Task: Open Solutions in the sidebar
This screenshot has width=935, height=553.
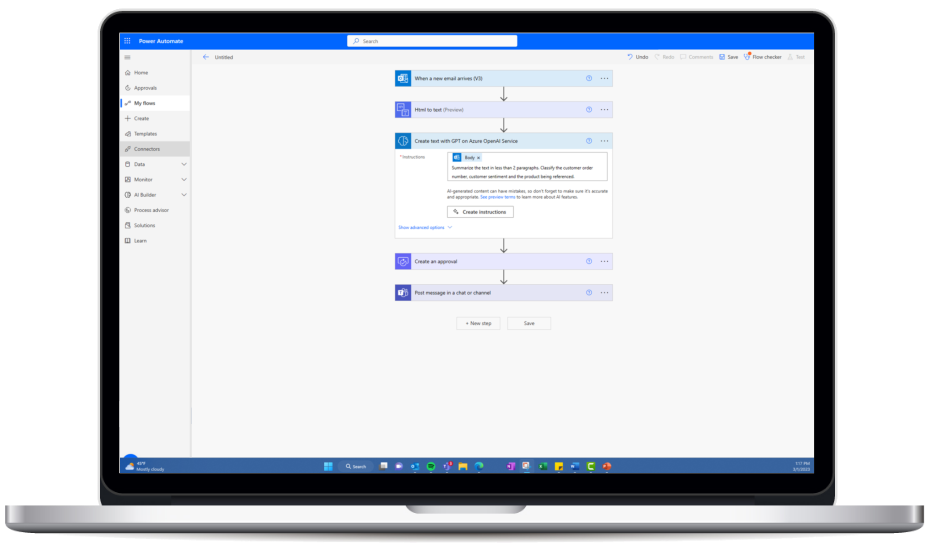Action: point(155,225)
